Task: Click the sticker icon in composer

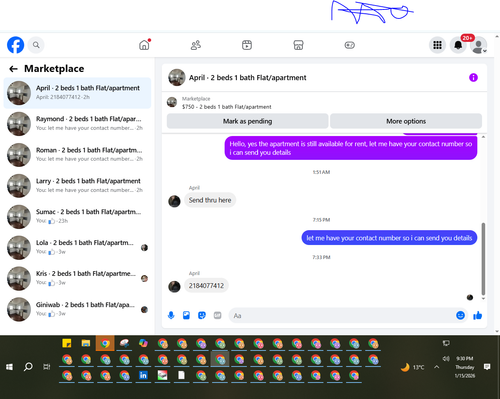Action: click(x=202, y=315)
